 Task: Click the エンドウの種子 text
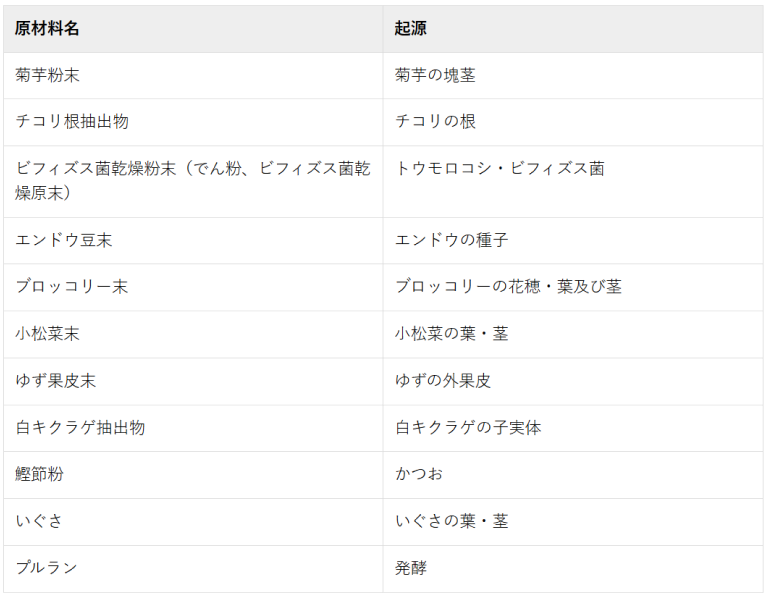(451, 240)
